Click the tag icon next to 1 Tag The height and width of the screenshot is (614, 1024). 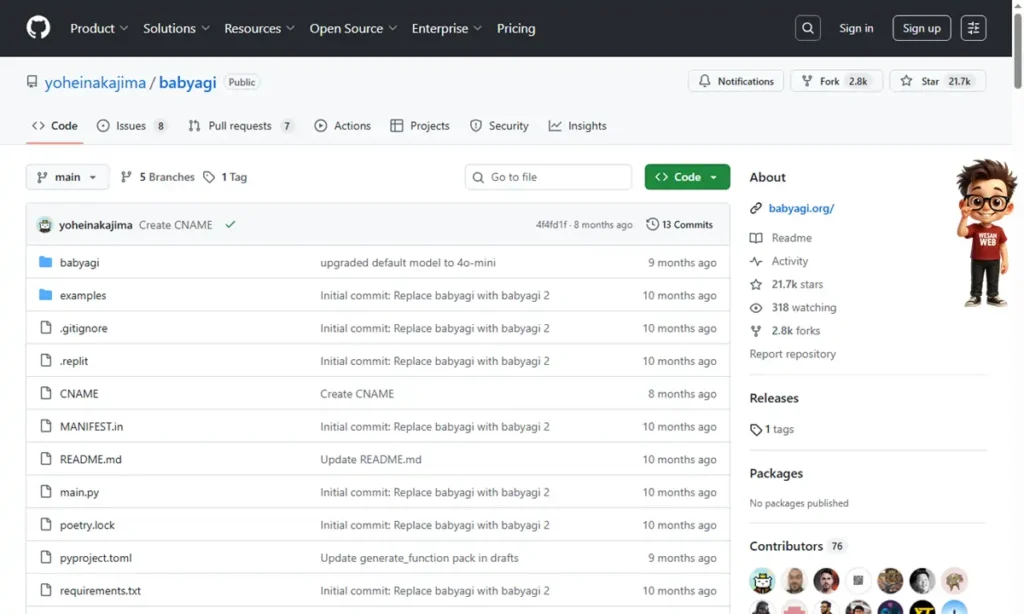point(209,177)
